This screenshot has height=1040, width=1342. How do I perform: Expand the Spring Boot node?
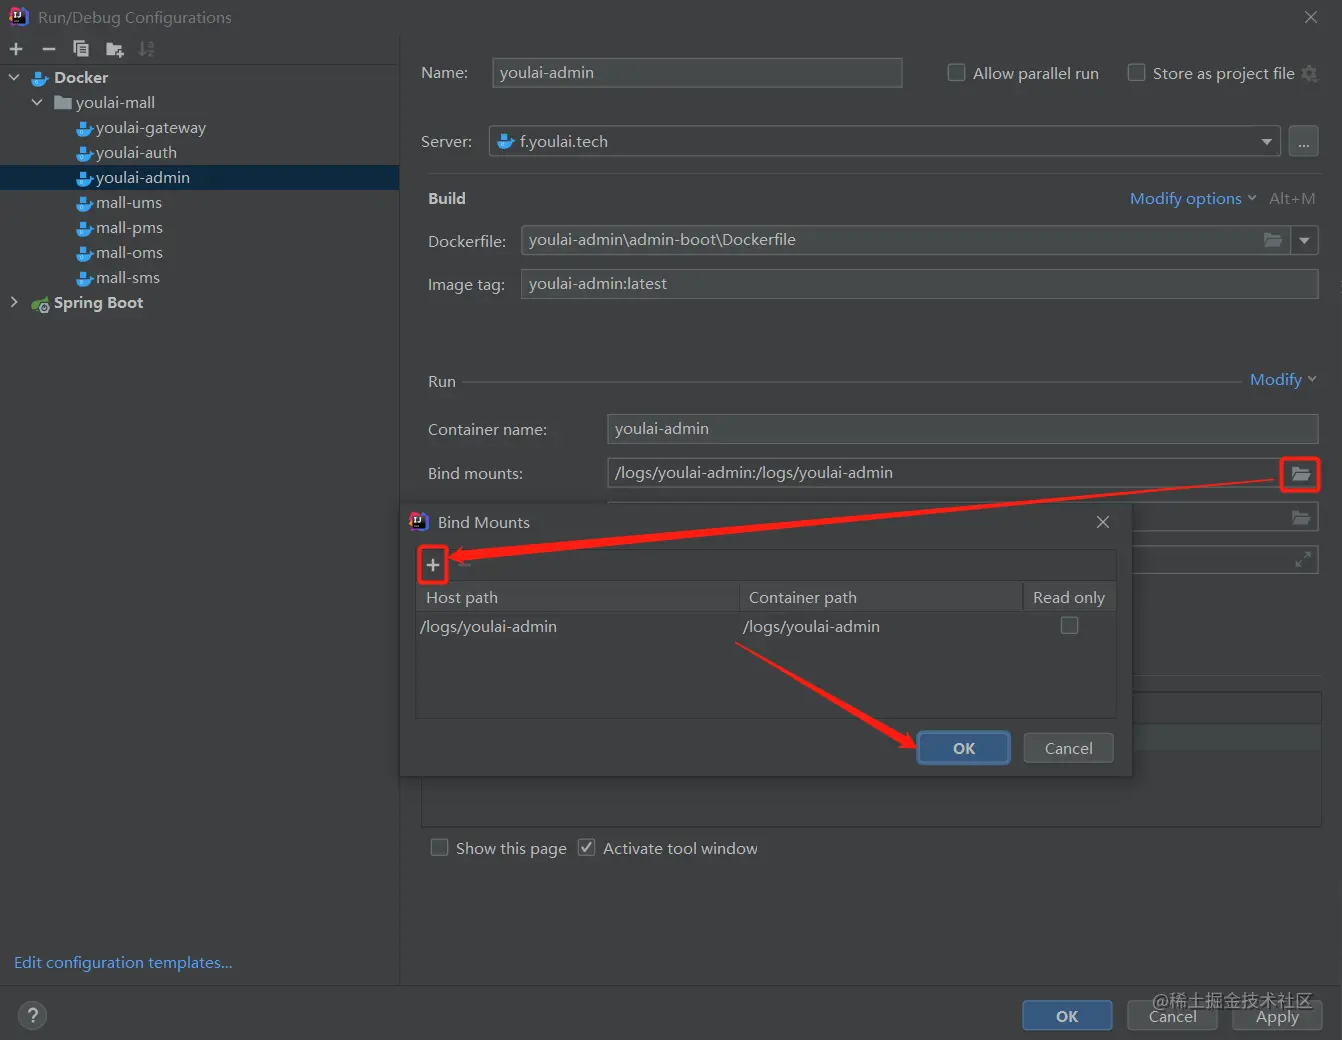tap(14, 302)
